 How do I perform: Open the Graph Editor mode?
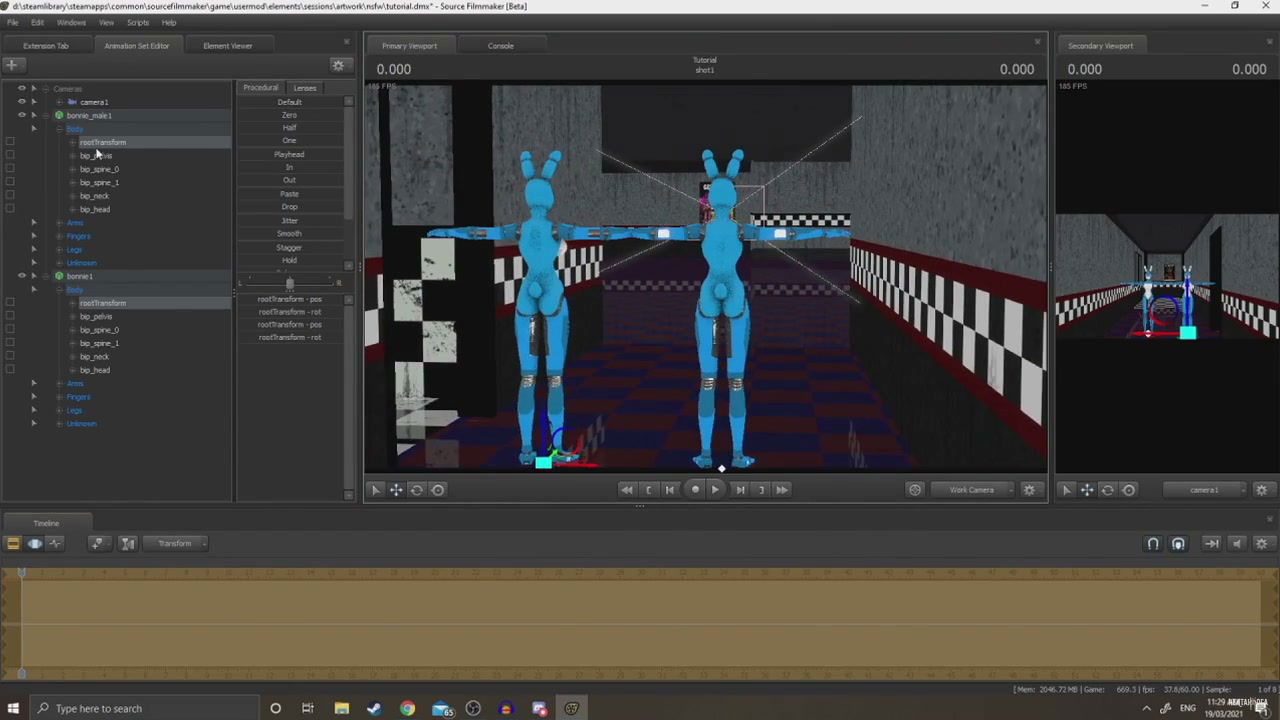(55, 543)
